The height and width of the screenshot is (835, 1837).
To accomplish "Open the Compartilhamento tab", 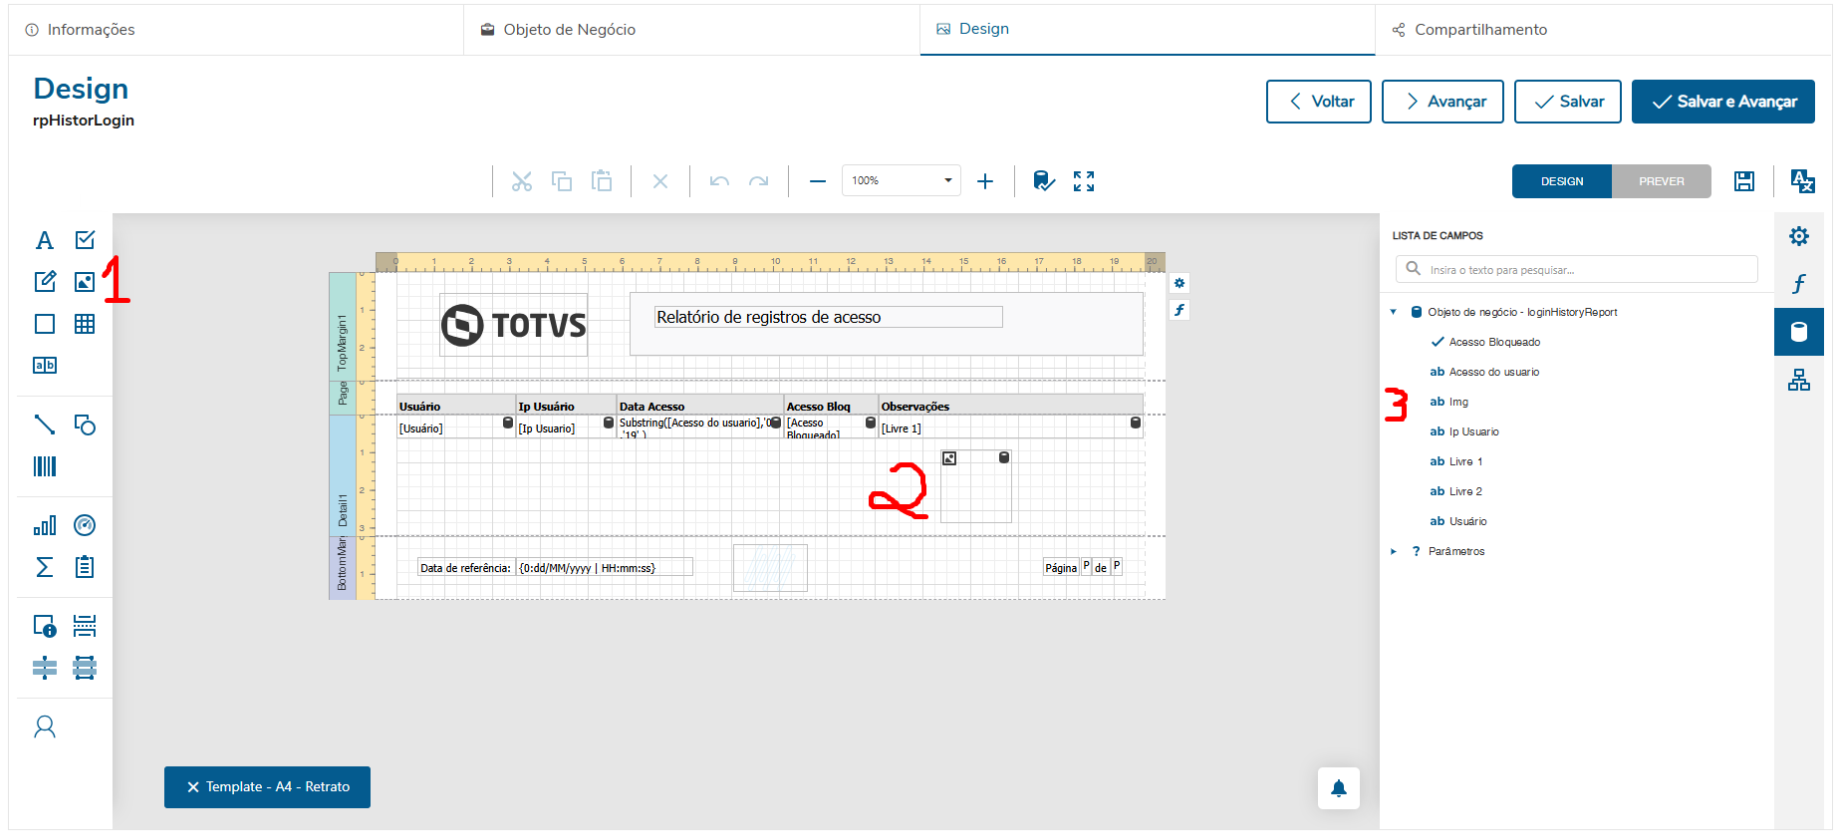I will click(1603, 30).
